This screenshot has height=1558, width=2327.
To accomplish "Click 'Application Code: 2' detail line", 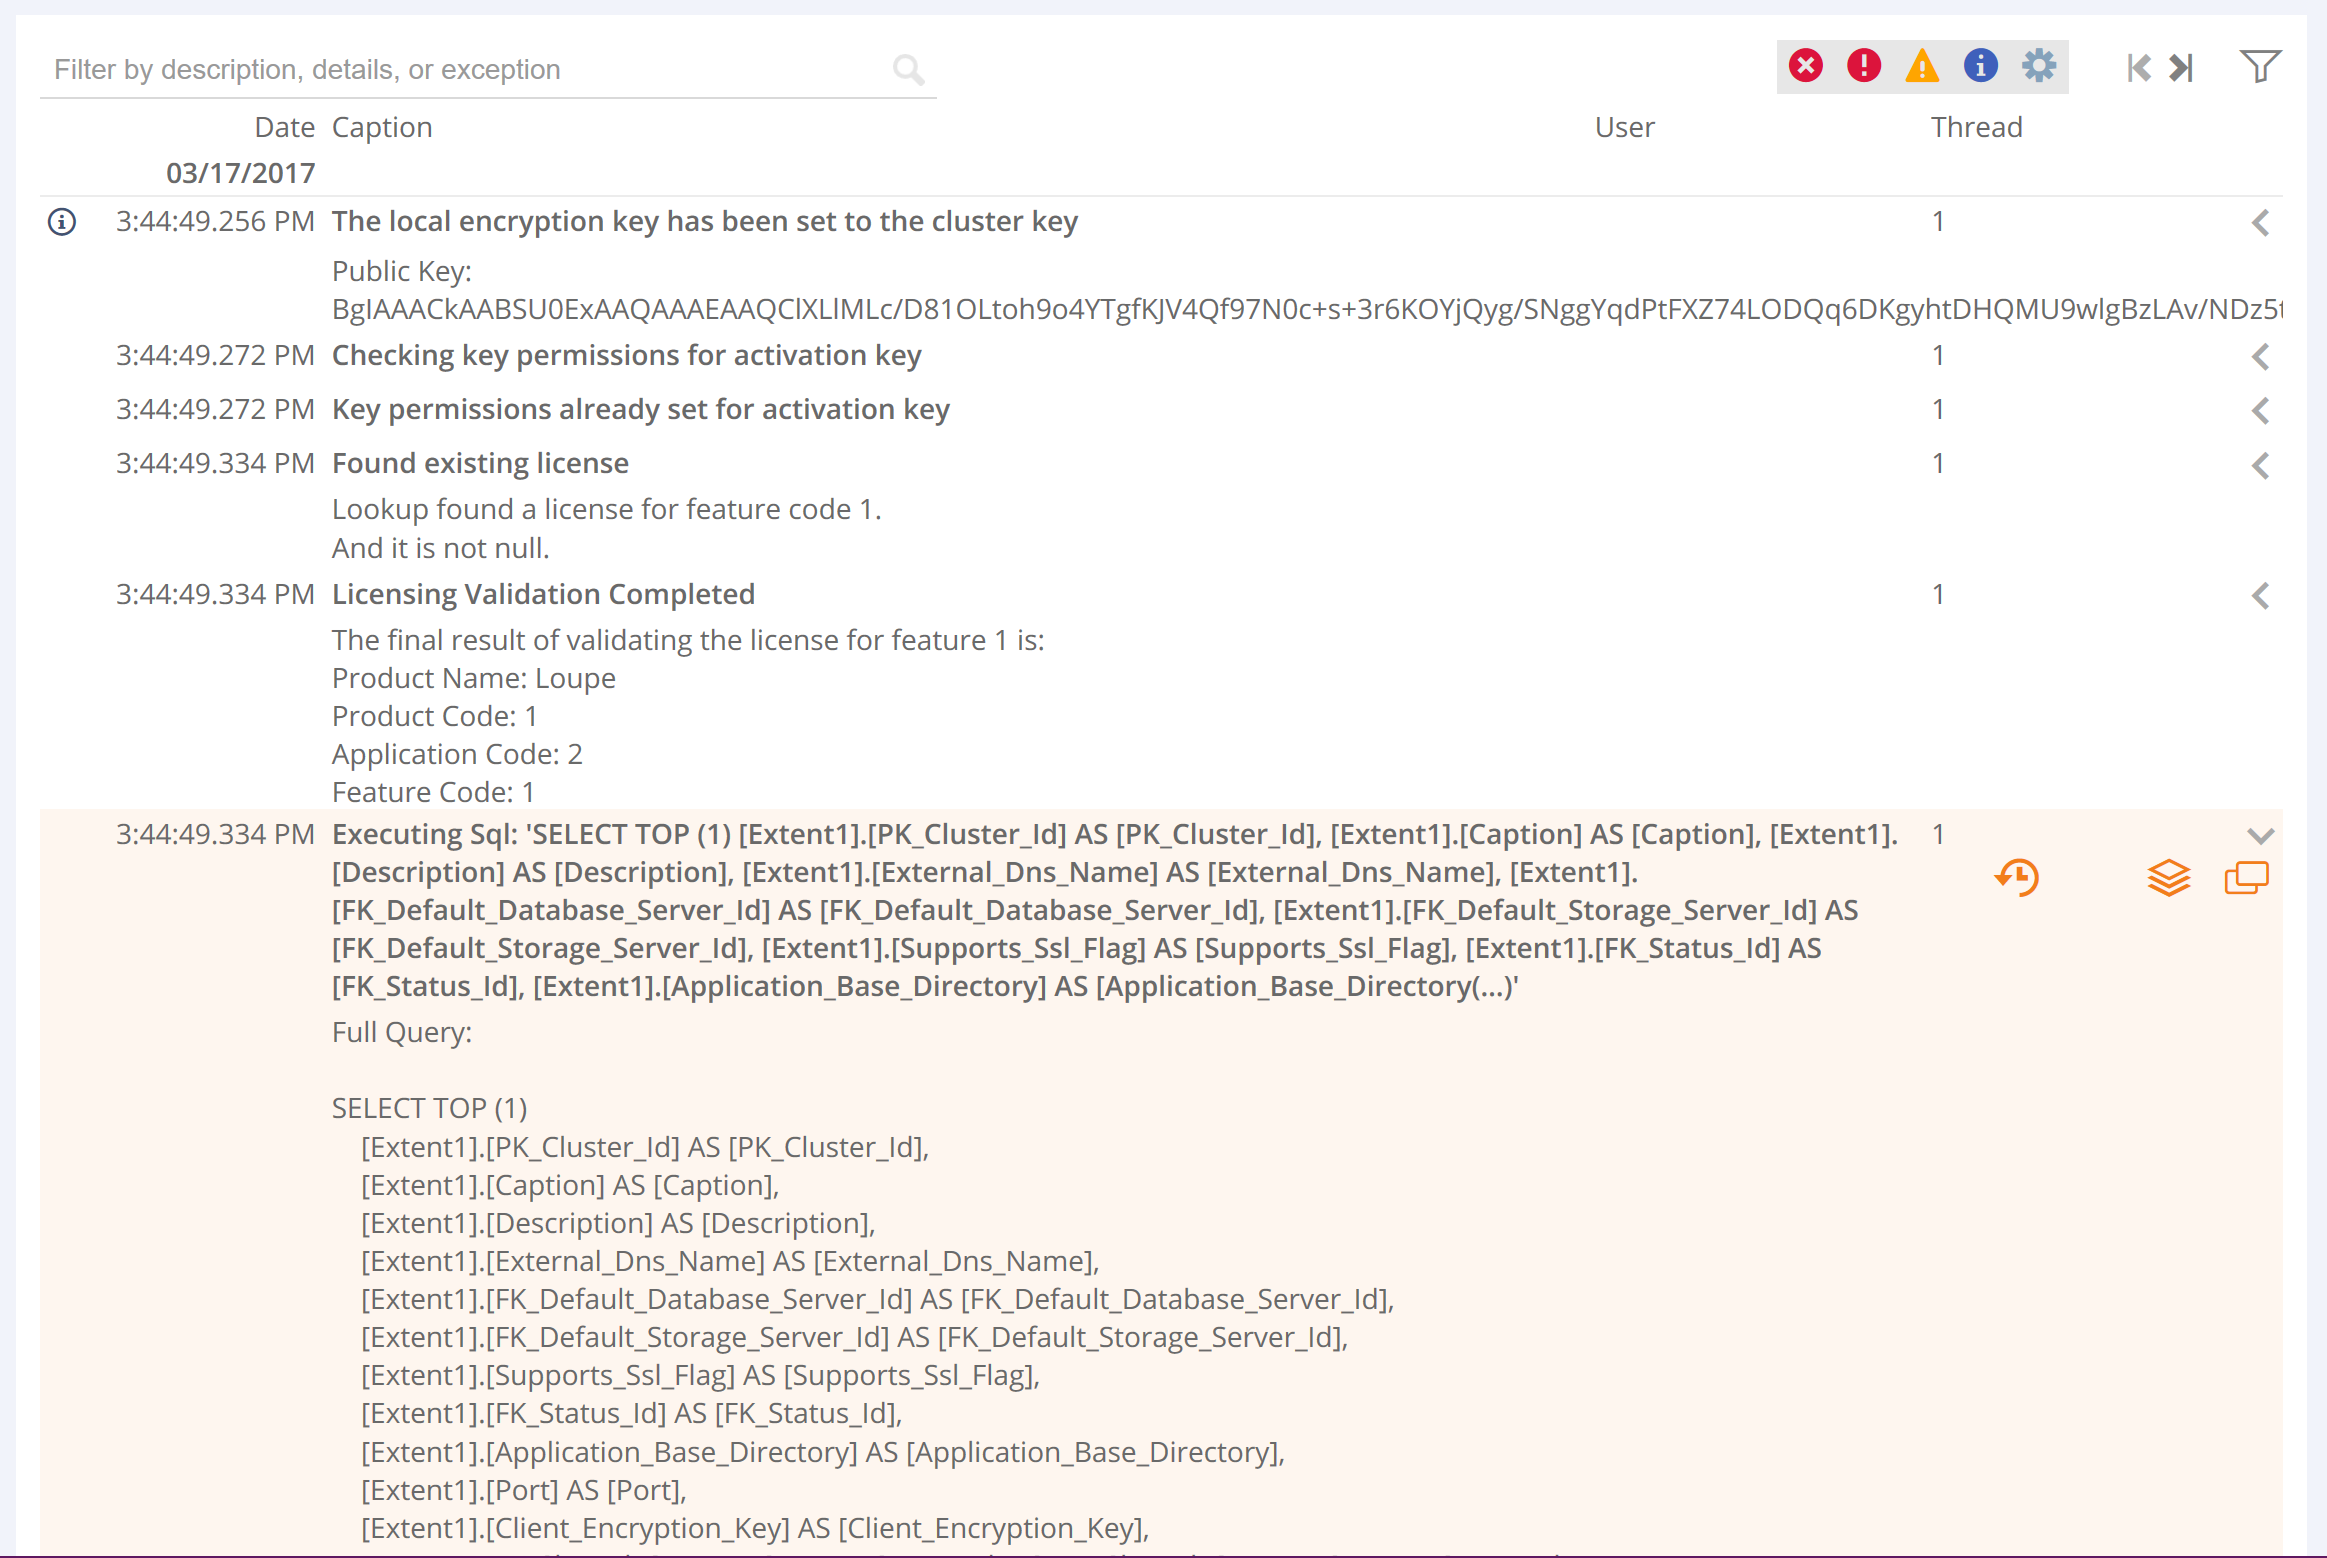I will point(457,754).
